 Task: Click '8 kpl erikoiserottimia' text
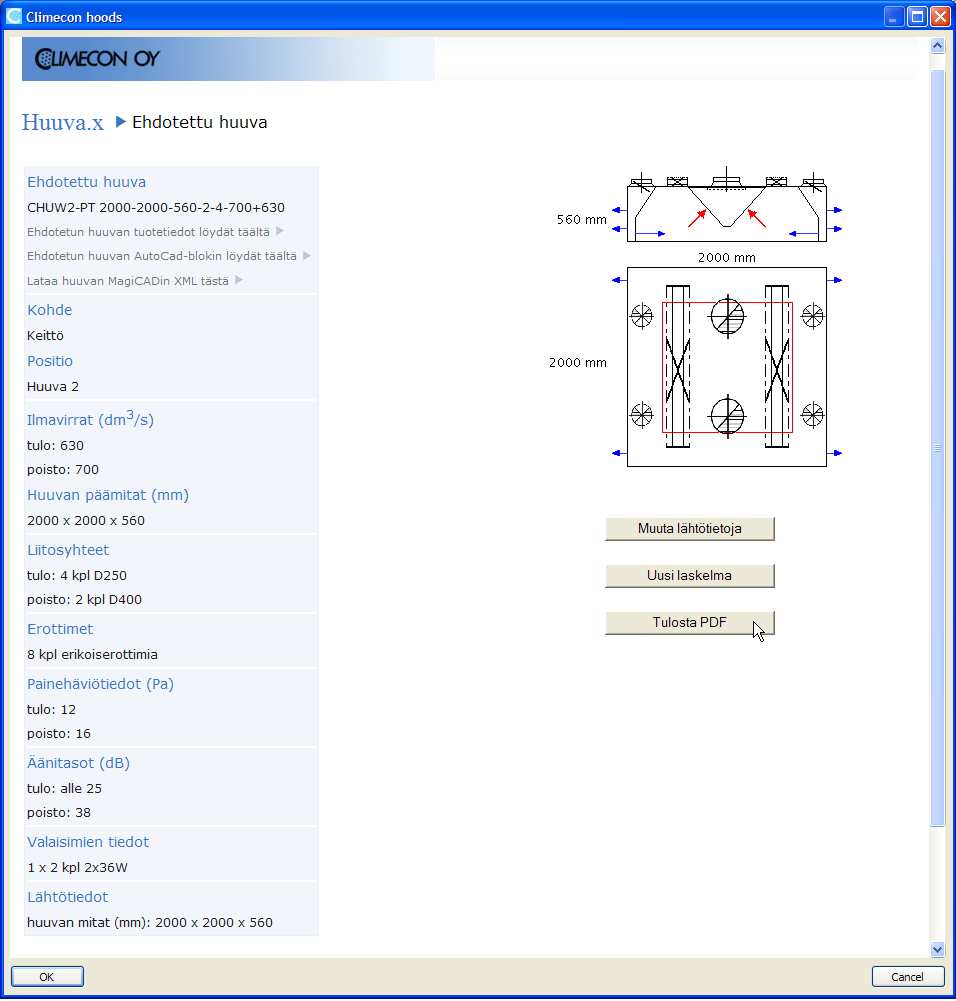(x=92, y=654)
